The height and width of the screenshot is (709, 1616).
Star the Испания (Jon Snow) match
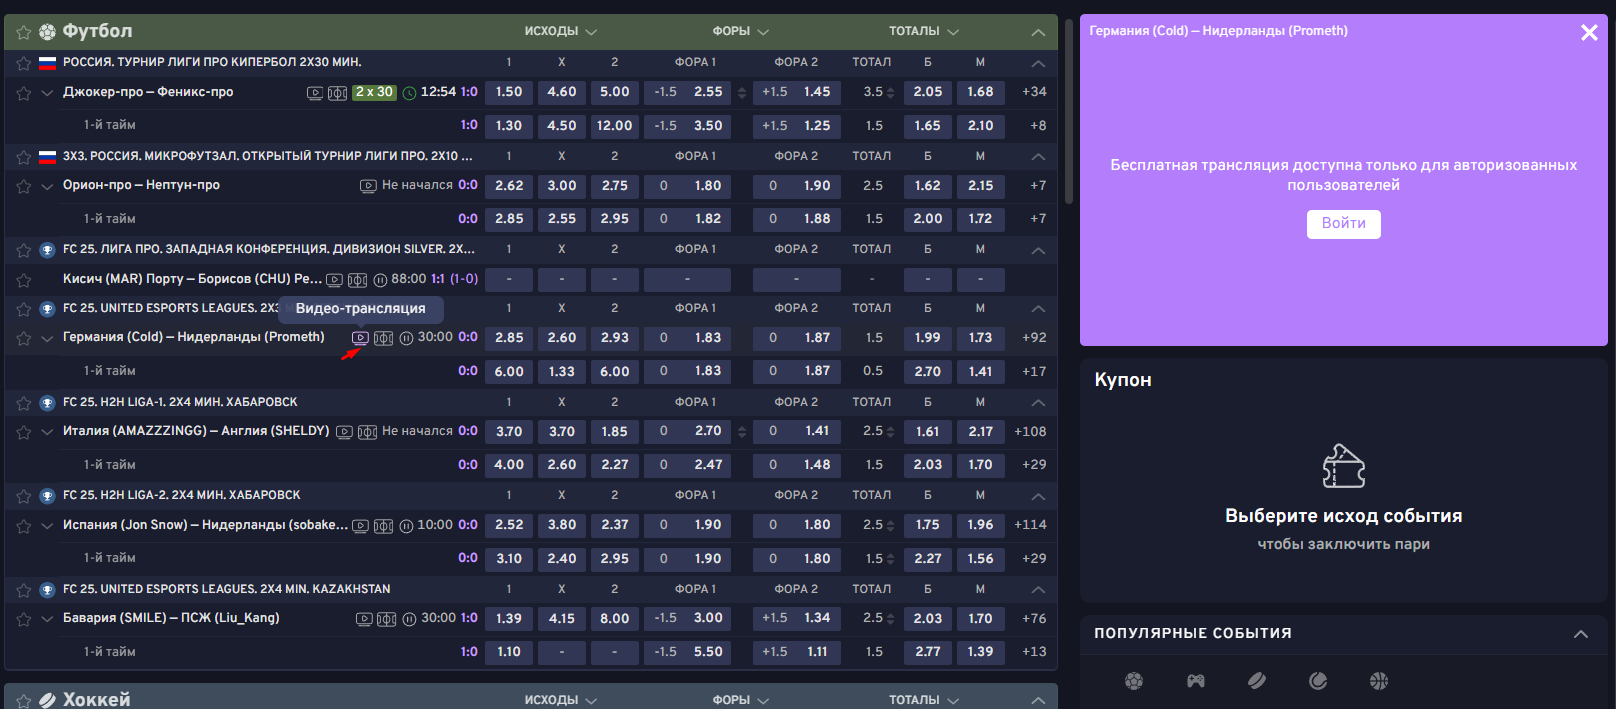[x=24, y=525]
